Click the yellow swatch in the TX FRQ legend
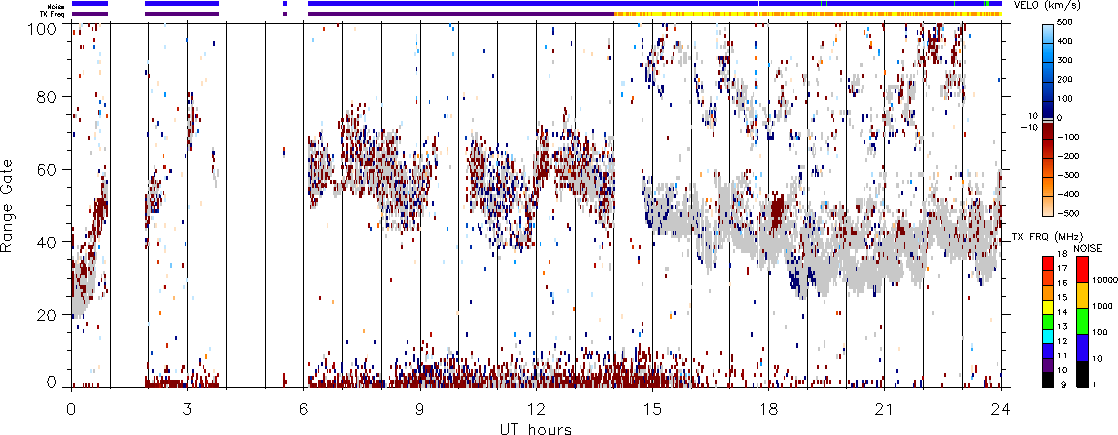1118x435 pixels. pos(1048,307)
